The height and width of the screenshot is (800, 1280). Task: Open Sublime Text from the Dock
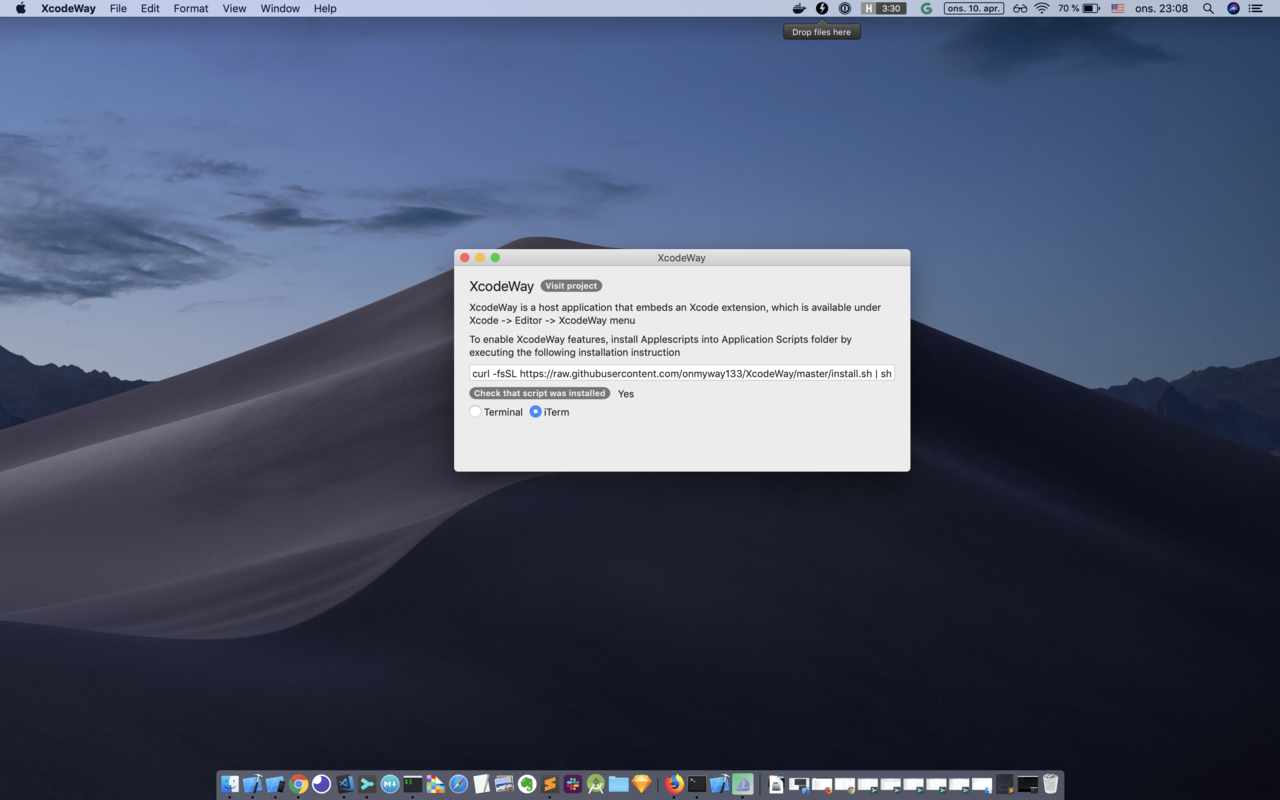(549, 784)
